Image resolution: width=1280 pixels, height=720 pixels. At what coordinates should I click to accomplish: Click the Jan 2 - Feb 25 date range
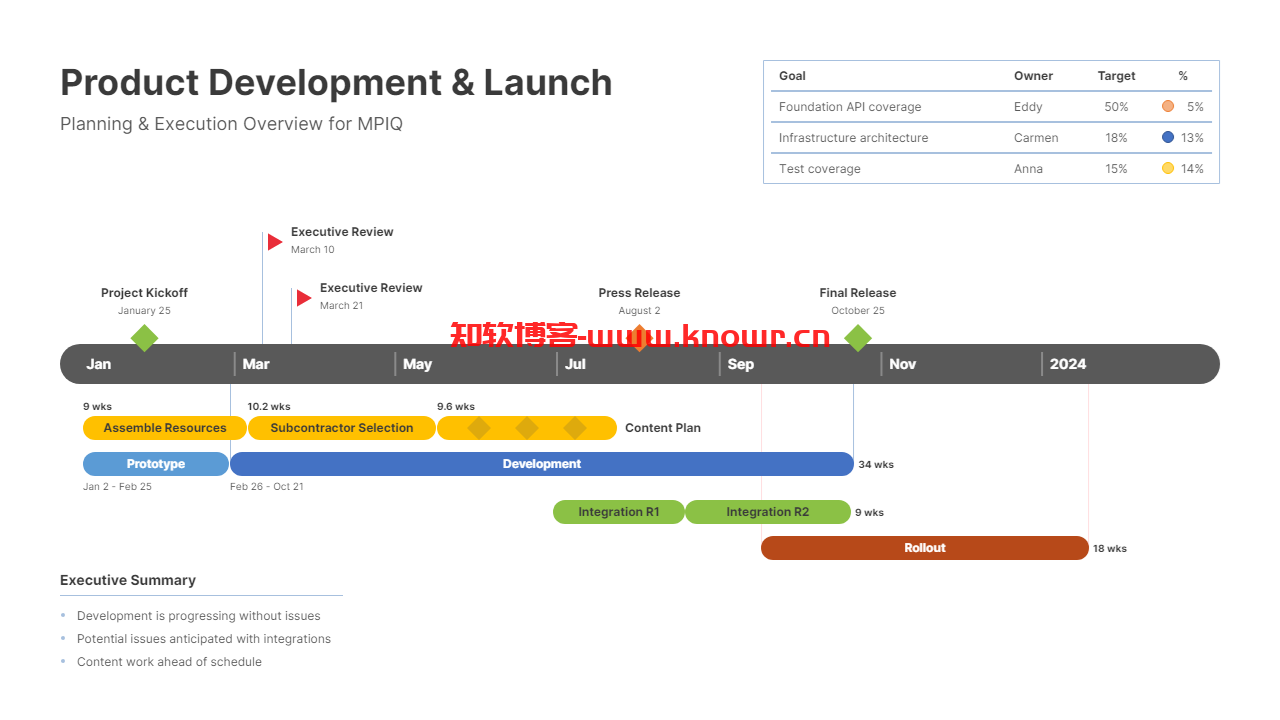click(x=118, y=487)
